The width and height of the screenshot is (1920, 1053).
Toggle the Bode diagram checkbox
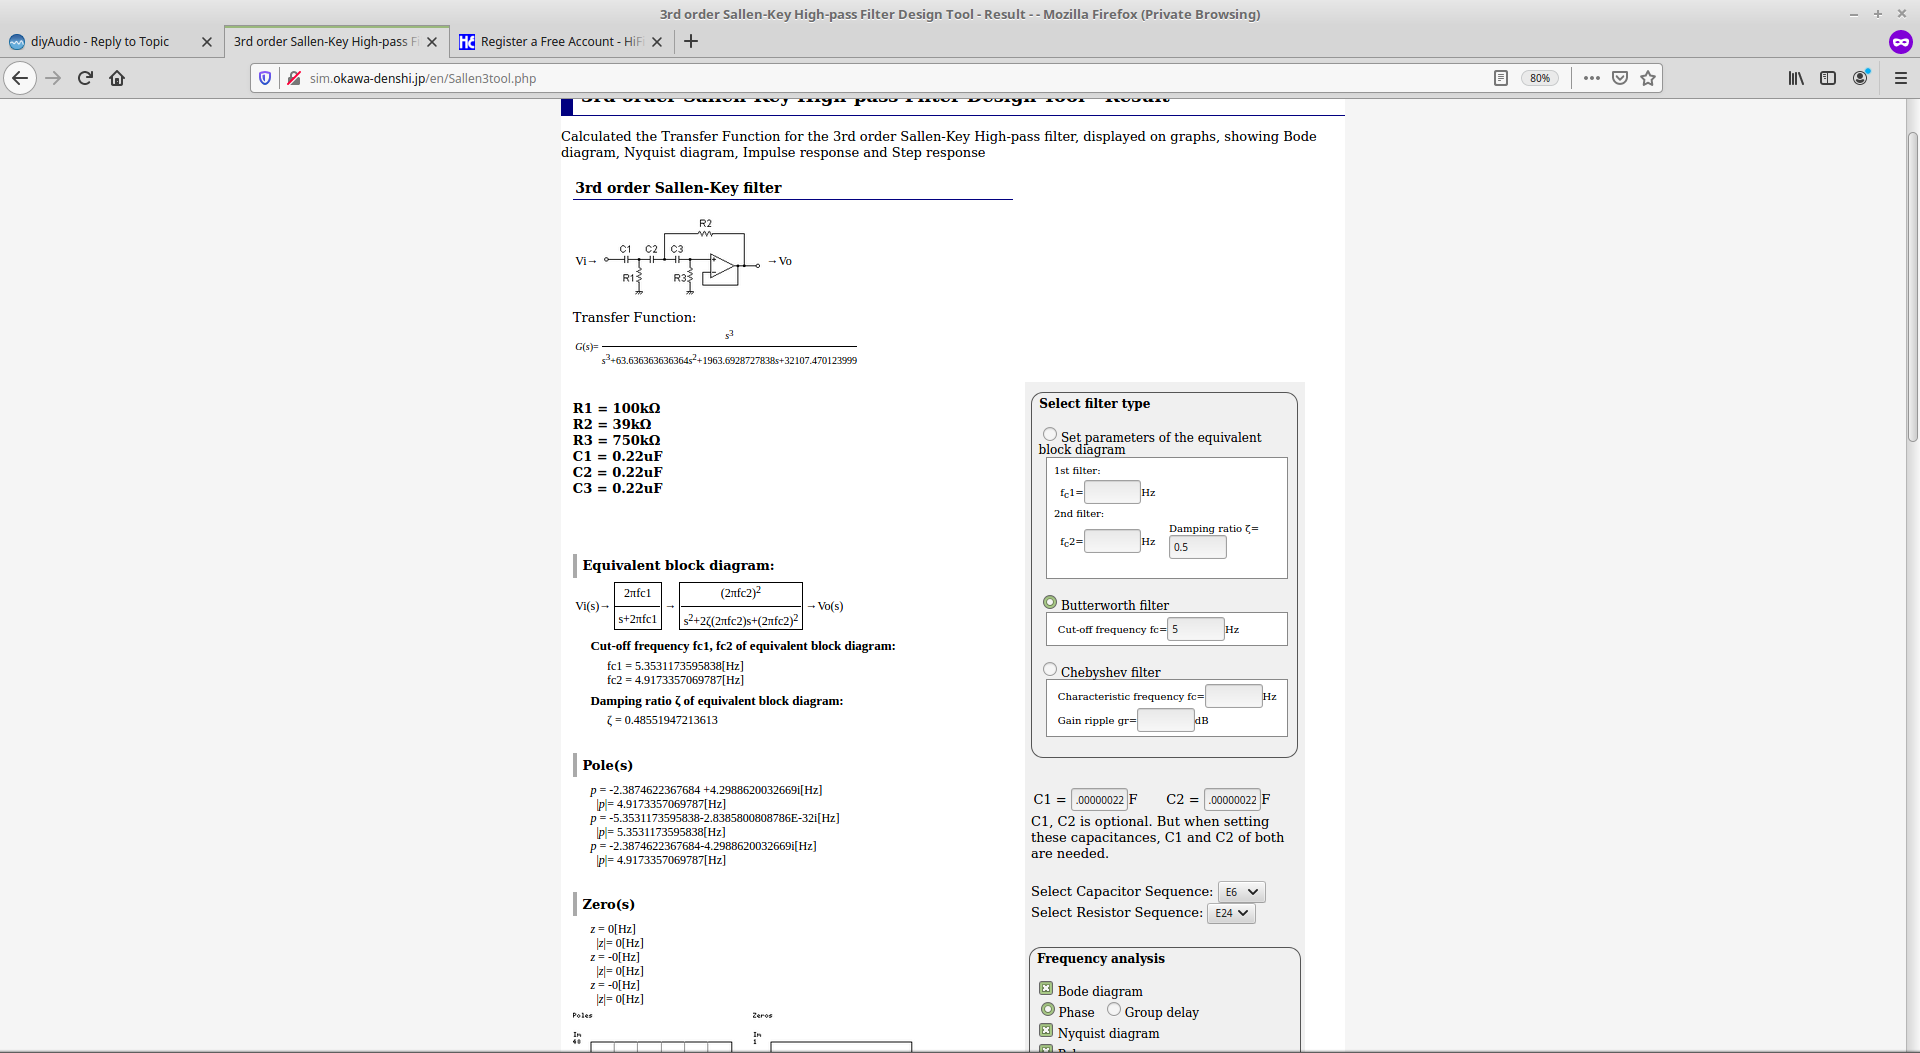pos(1046,989)
